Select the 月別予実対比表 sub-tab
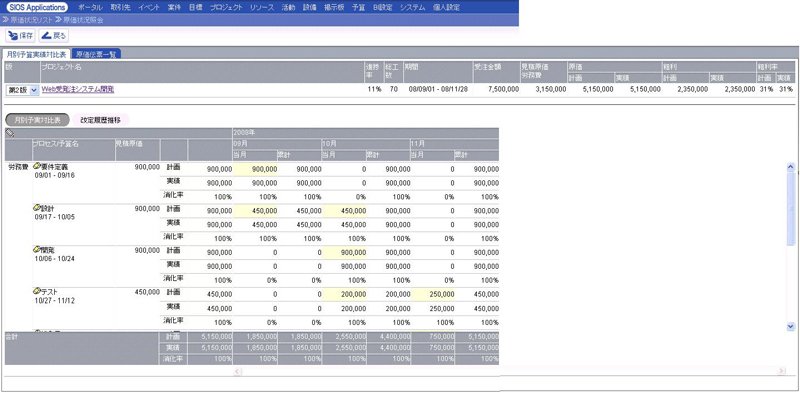This screenshot has height=393, width=800. (37, 120)
